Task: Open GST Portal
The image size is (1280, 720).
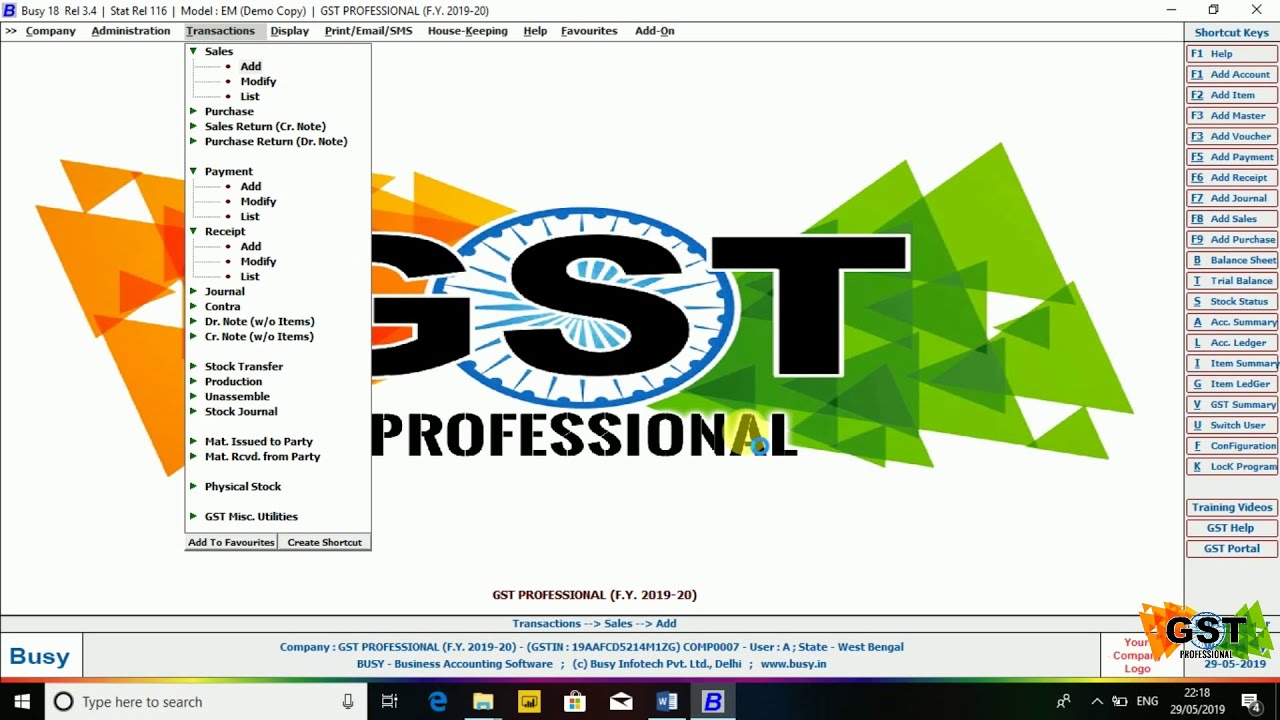Action: (1231, 549)
